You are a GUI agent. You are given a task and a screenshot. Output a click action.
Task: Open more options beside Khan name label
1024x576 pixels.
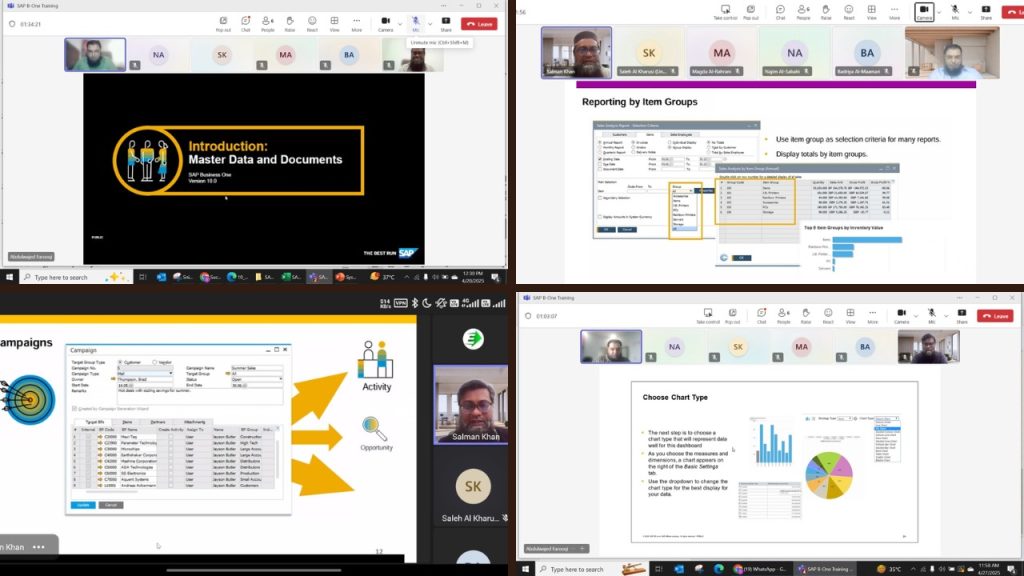click(39, 547)
